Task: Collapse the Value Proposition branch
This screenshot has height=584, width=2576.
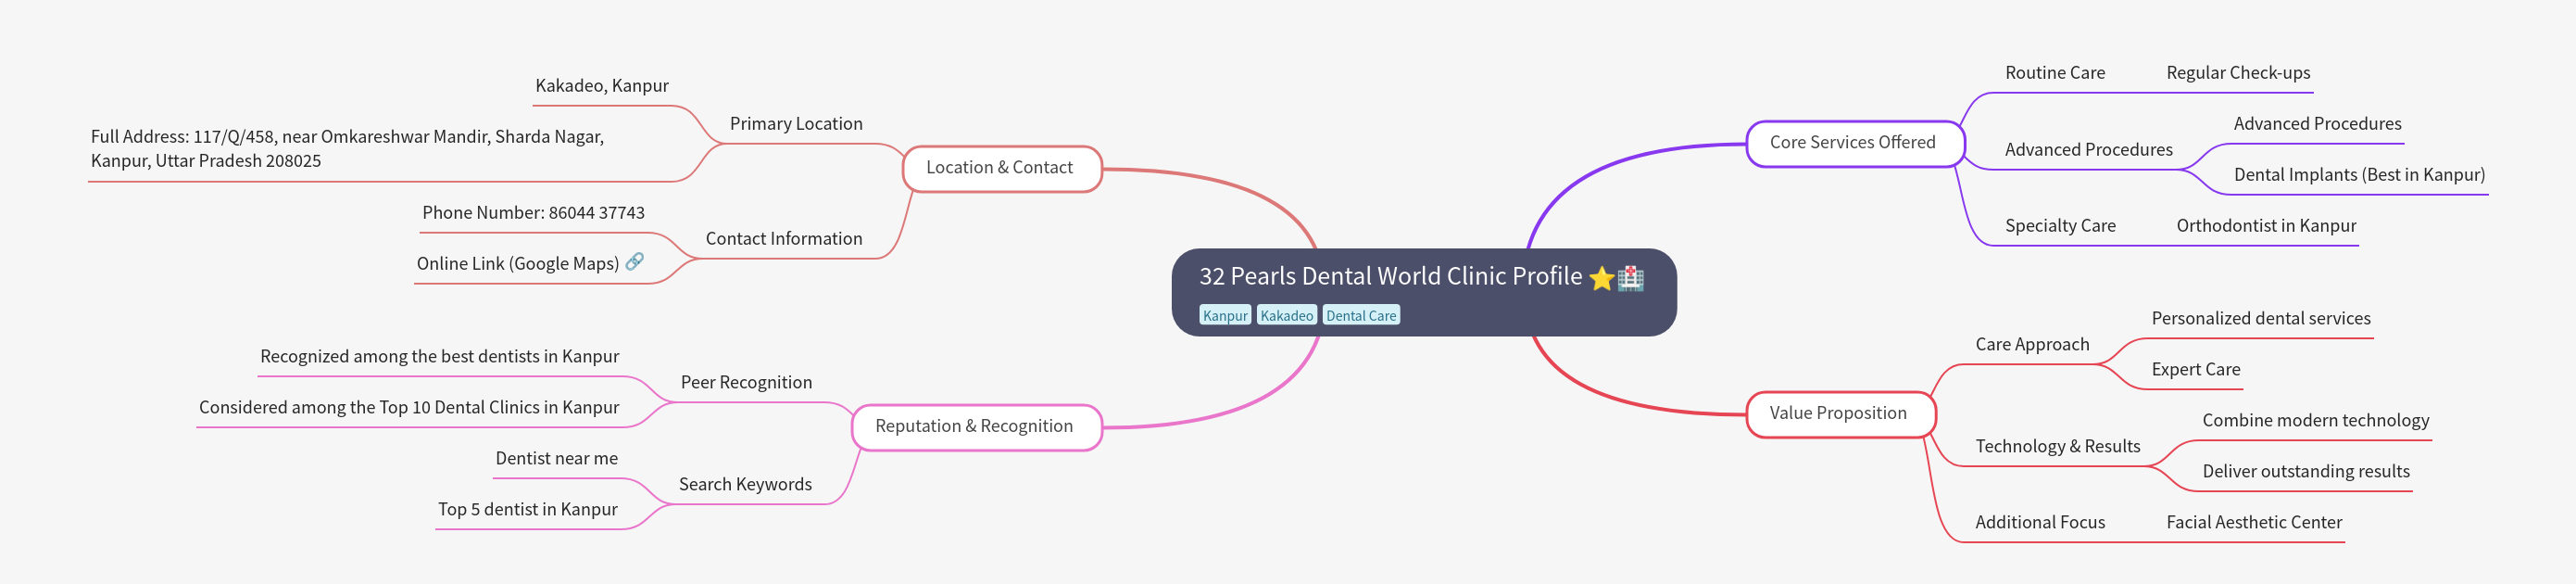Action: [1838, 413]
